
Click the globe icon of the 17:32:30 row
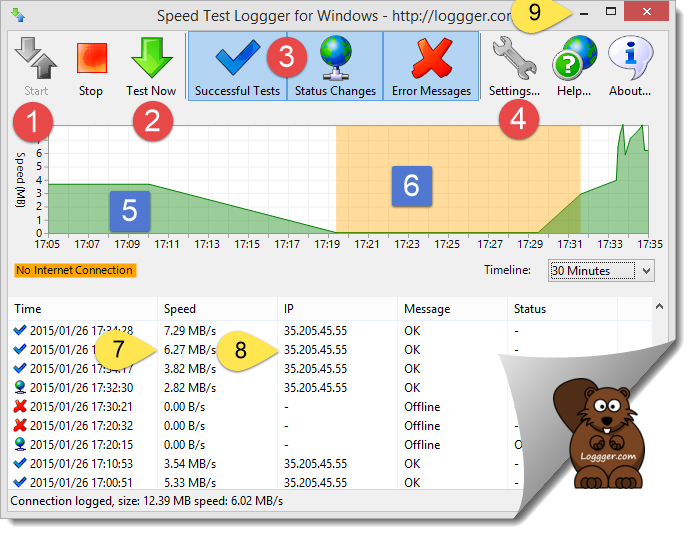click(20, 387)
